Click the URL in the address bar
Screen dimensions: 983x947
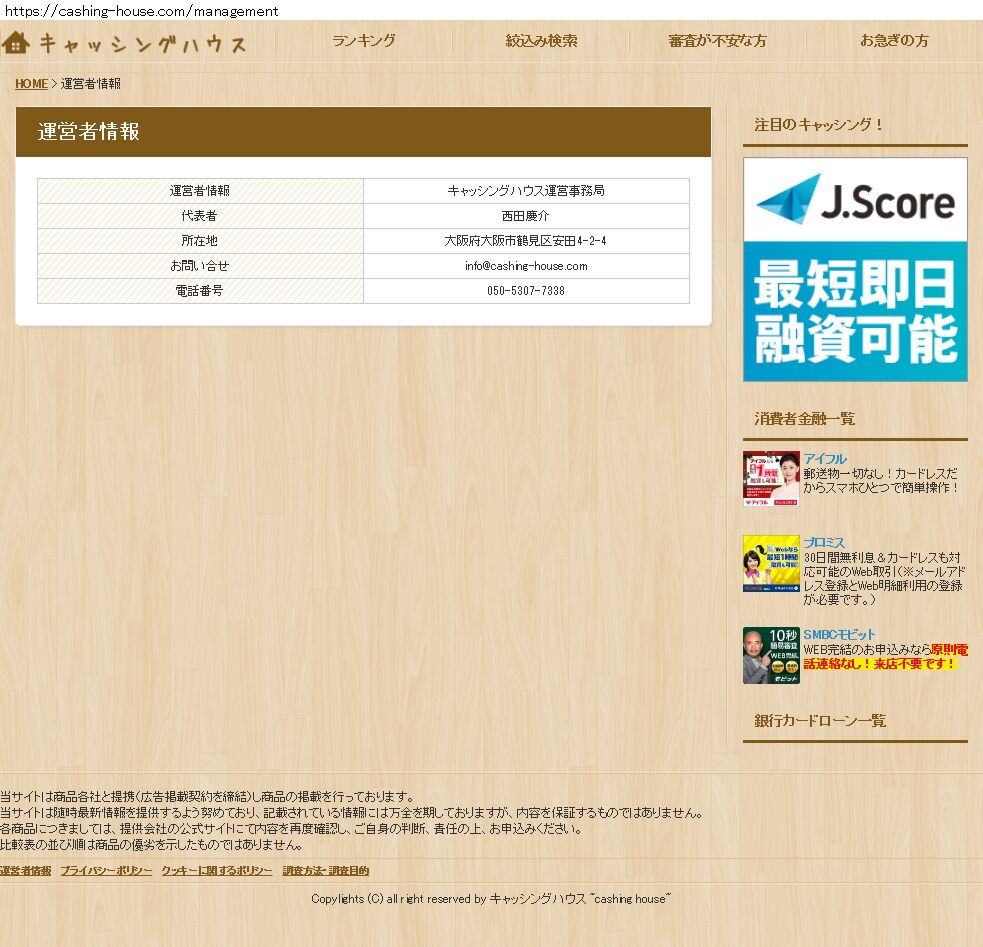(x=140, y=11)
